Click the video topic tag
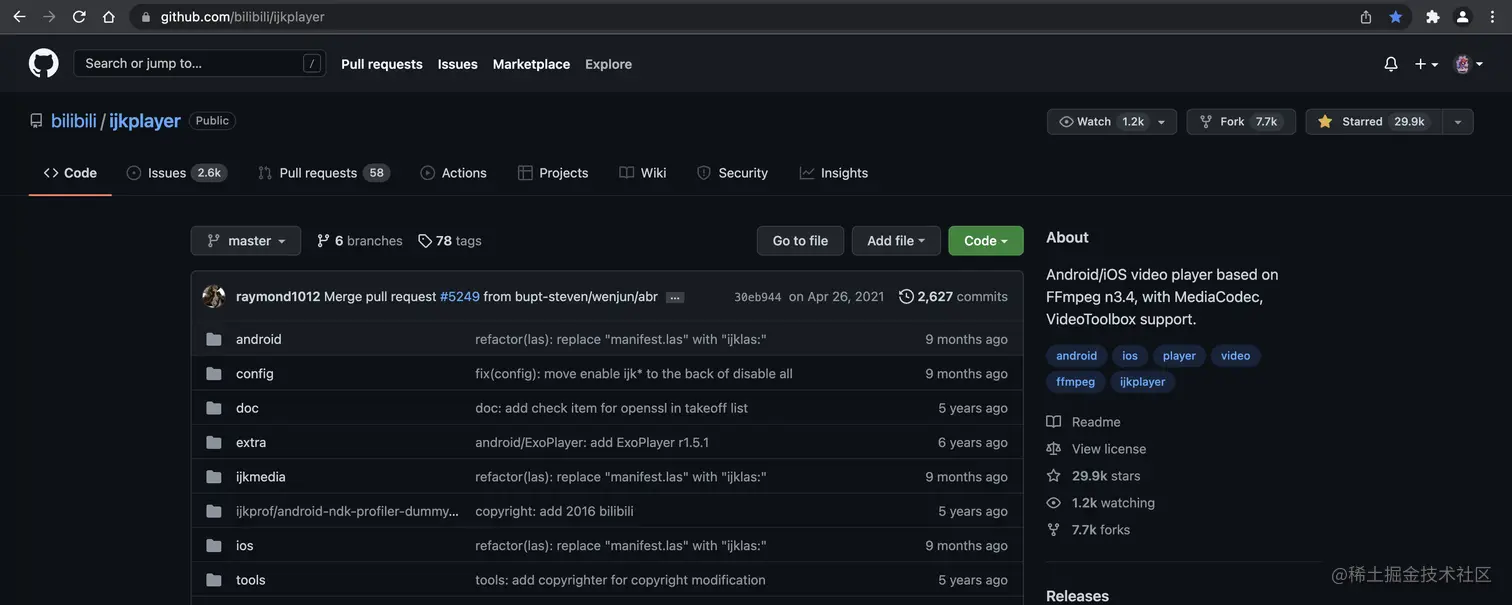The width and height of the screenshot is (1512, 605). pos(1236,356)
